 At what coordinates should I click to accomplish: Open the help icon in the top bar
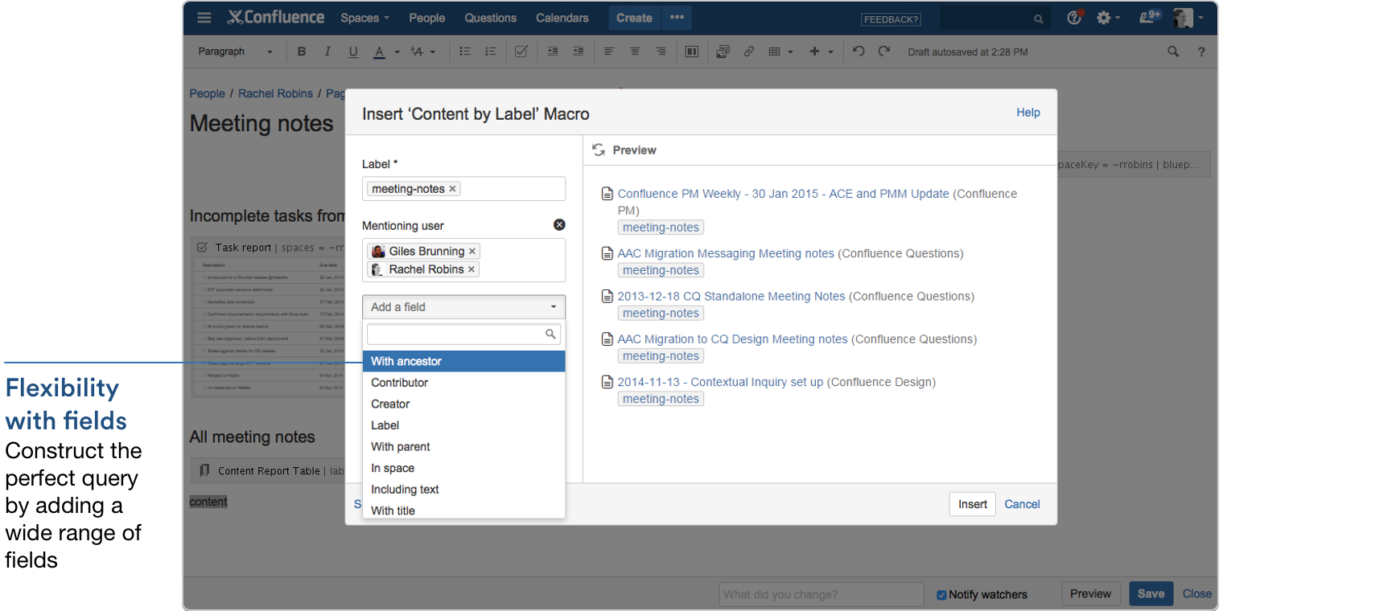(x=1073, y=17)
